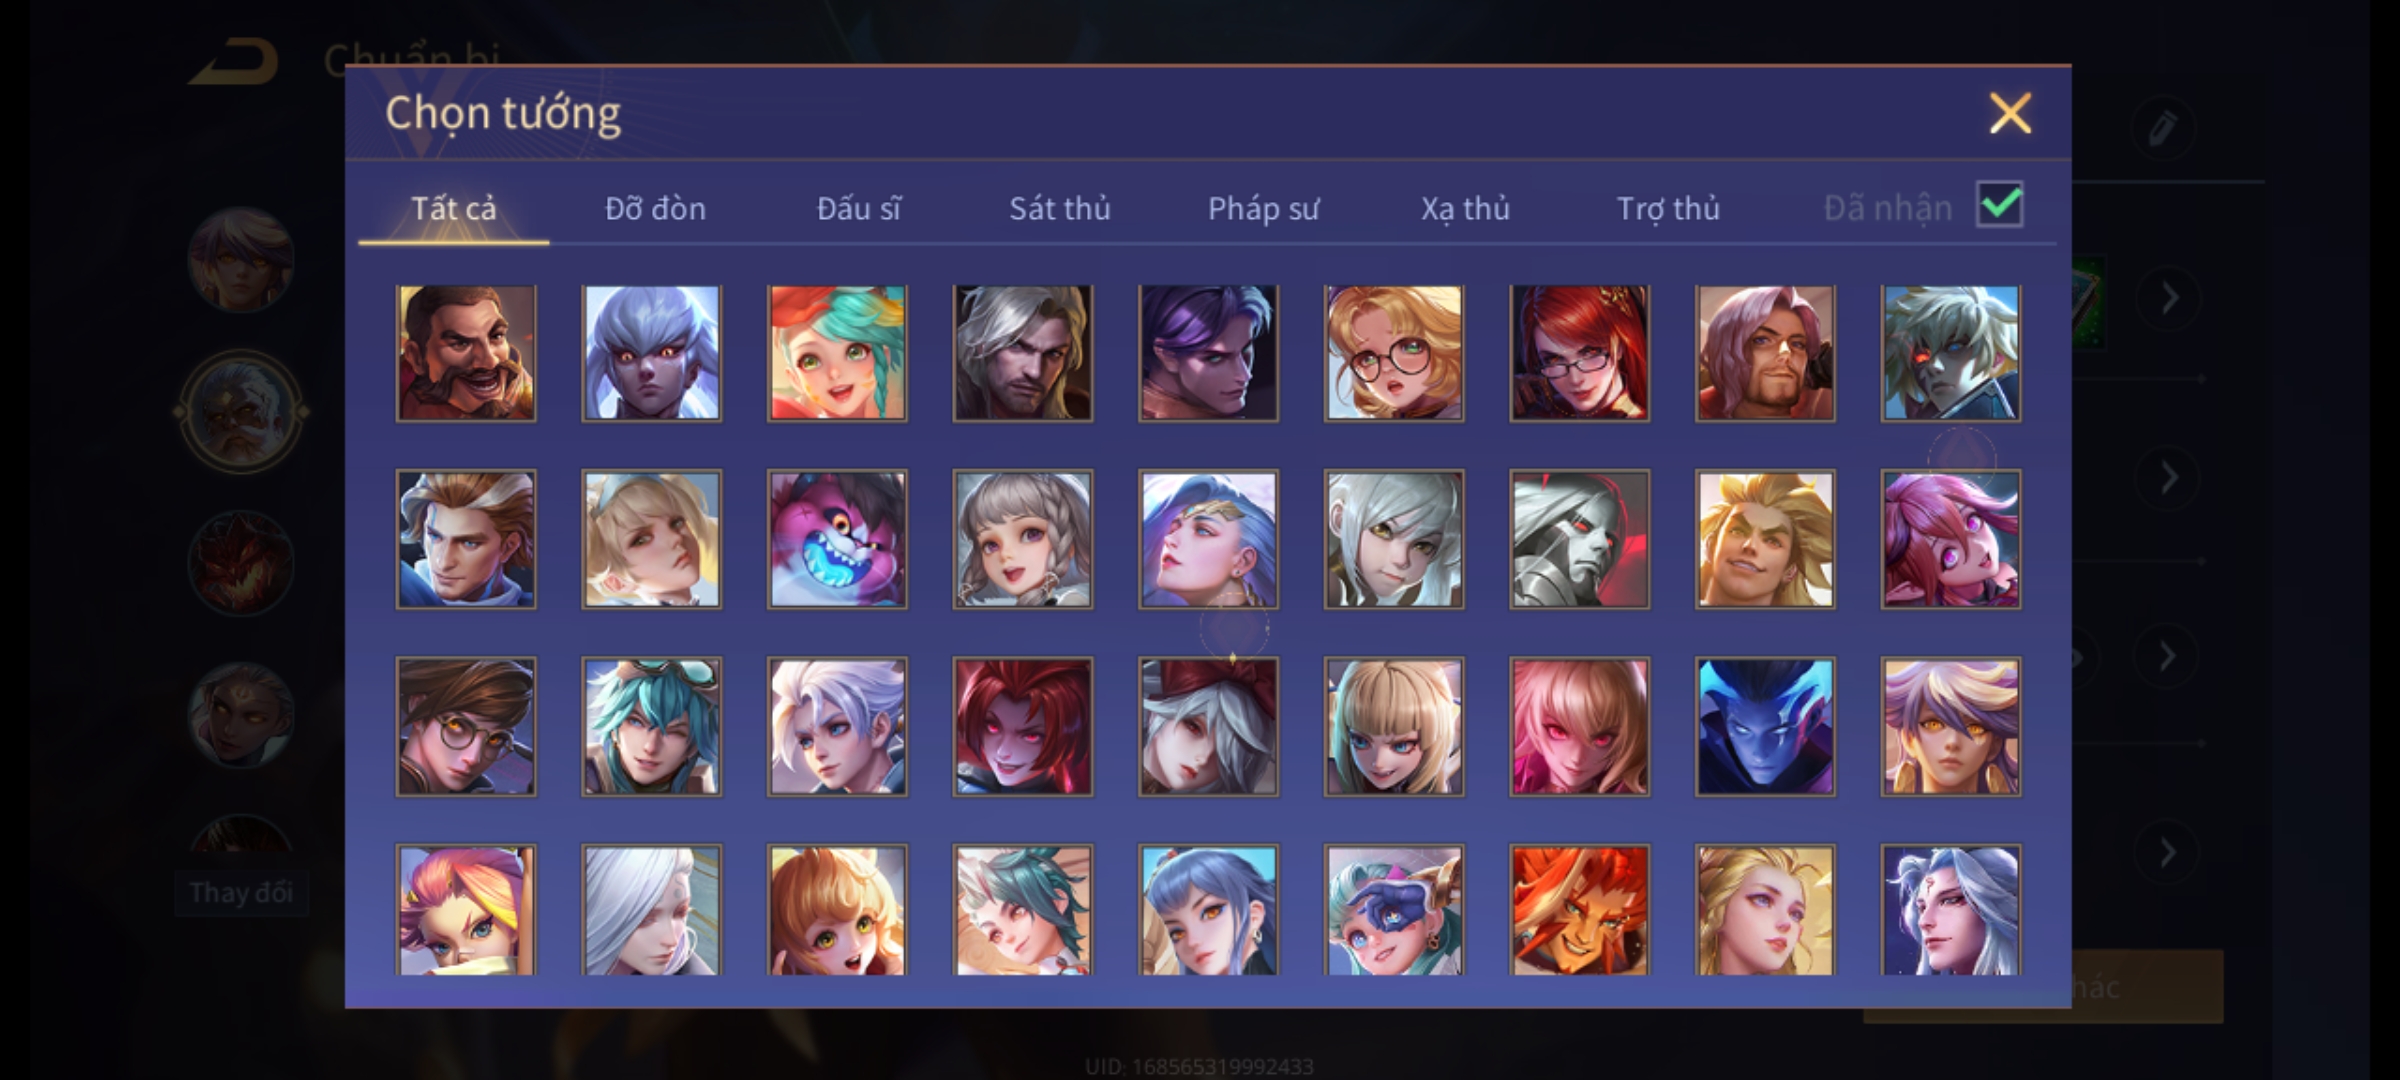The image size is (2400, 1080).
Task: Close the Chọn tướng dialog
Action: pyautogui.click(x=2010, y=113)
